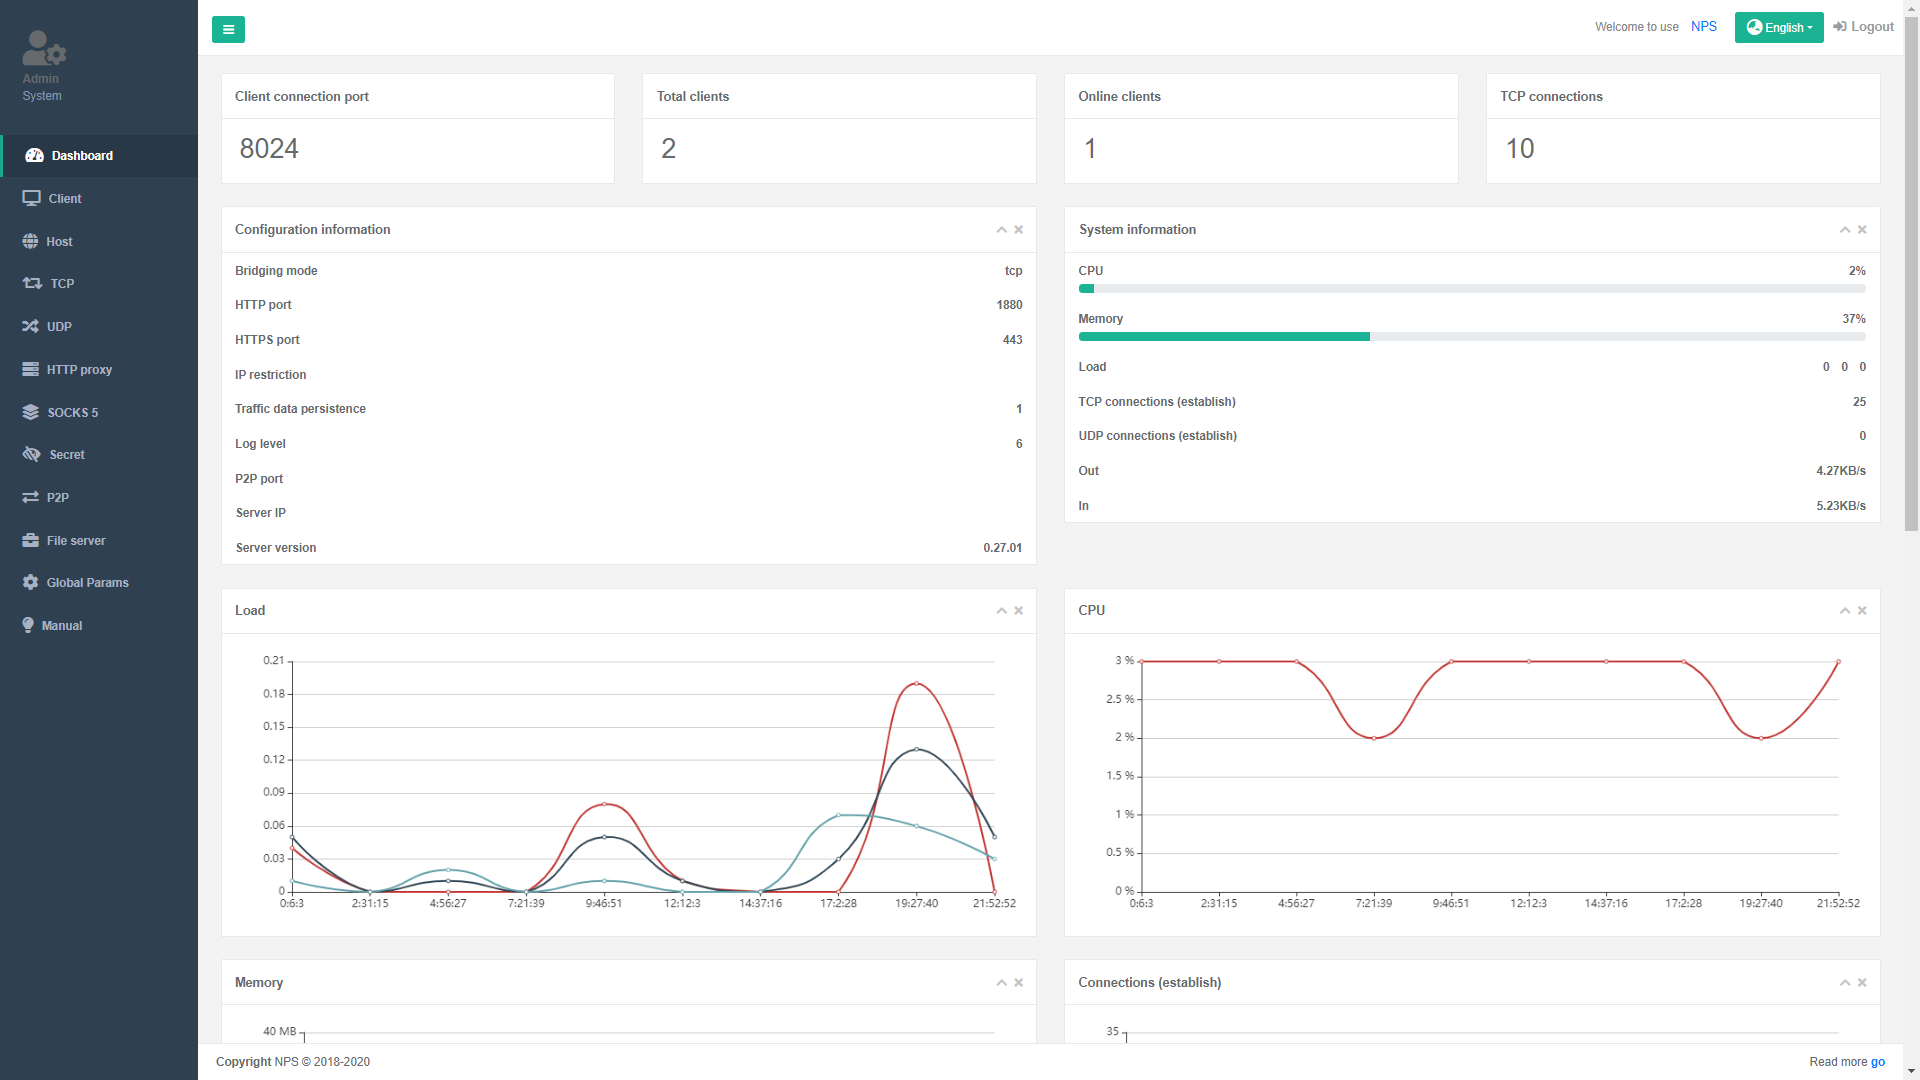Select the SOCKS 5 layers icon
This screenshot has height=1080, width=1920.
[31, 412]
